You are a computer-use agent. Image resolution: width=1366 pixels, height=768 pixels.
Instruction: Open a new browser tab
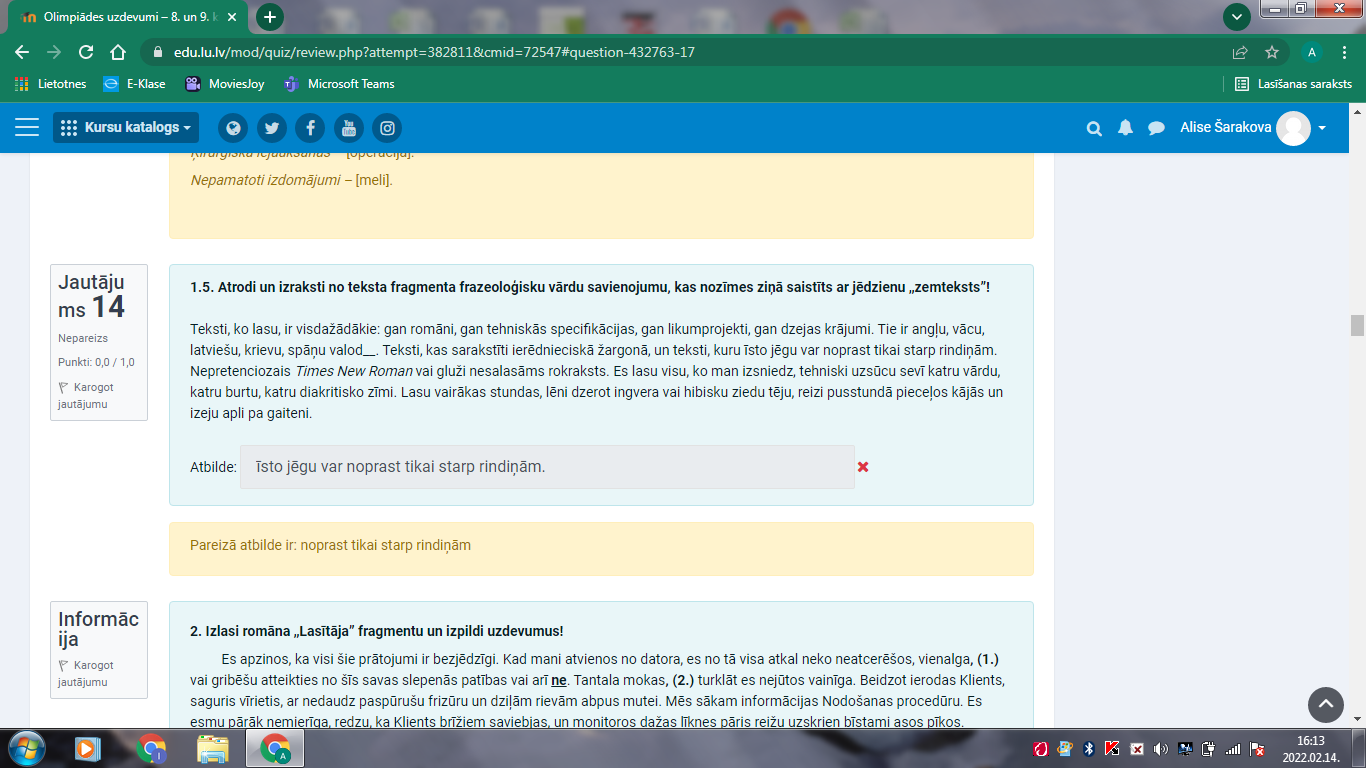270,17
